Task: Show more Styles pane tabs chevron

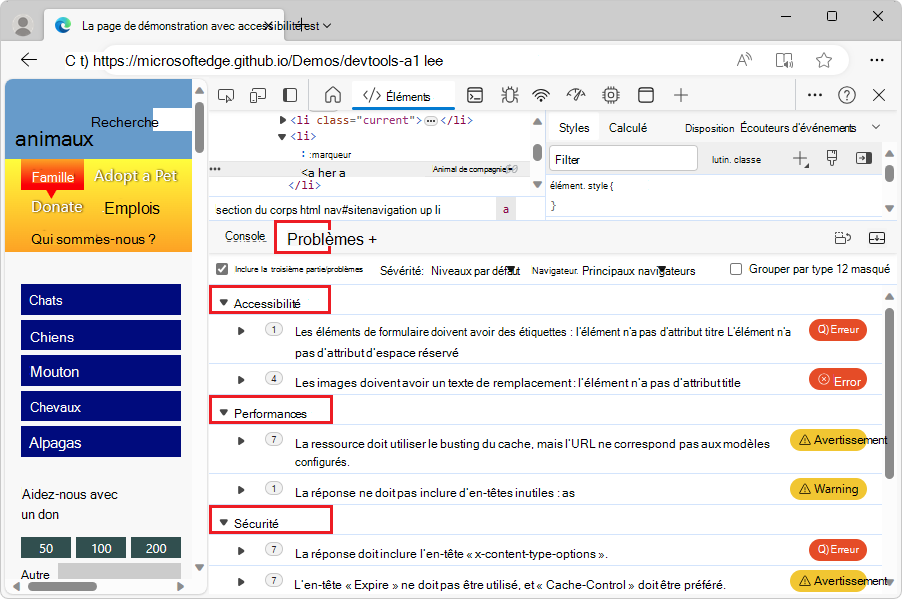Action: point(876,127)
